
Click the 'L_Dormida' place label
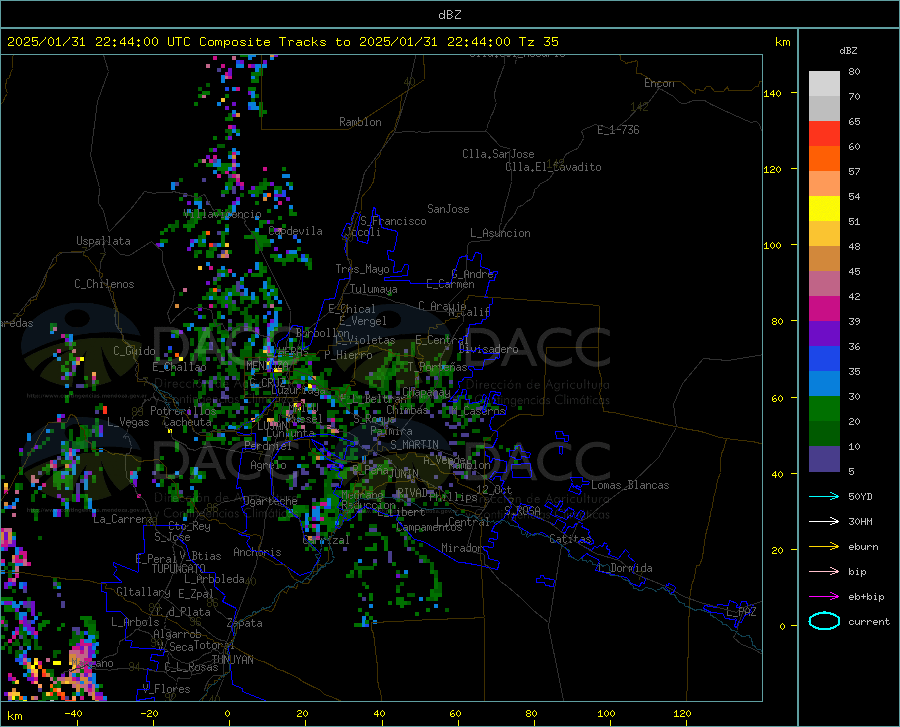pyautogui.click(x=624, y=568)
